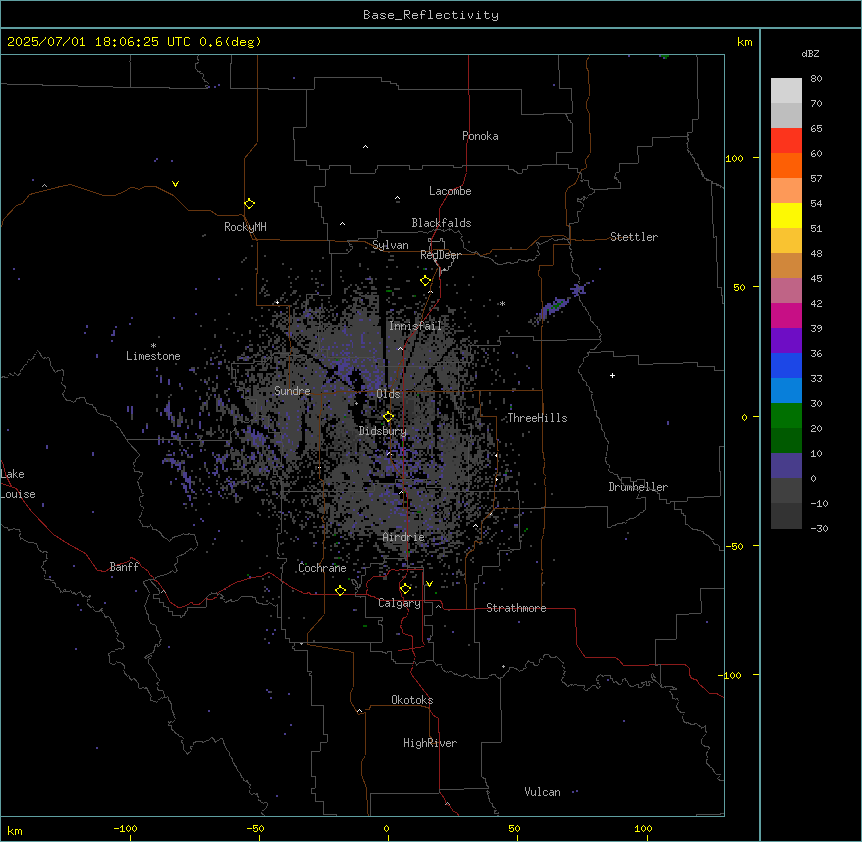Click the Banff town label
Screen dimensions: 862x842
point(124,567)
